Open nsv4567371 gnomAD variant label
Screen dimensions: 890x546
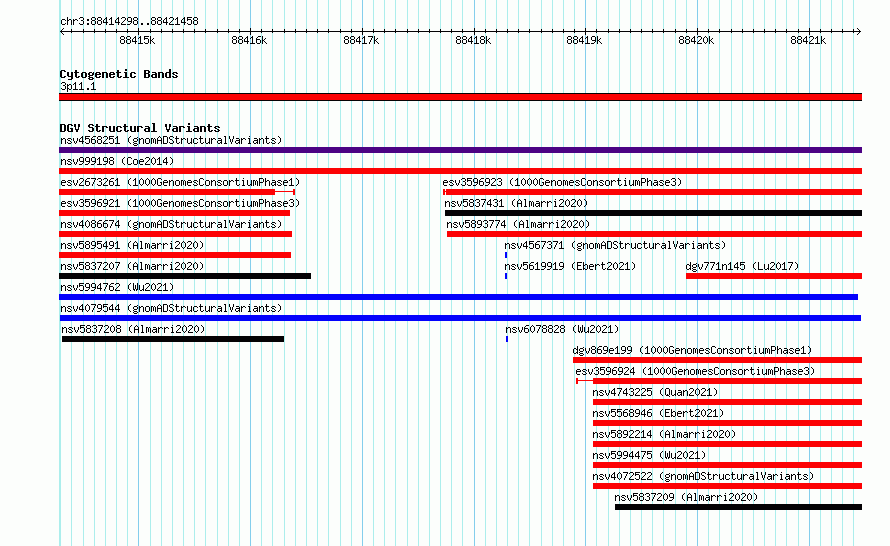pyautogui.click(x=615, y=245)
